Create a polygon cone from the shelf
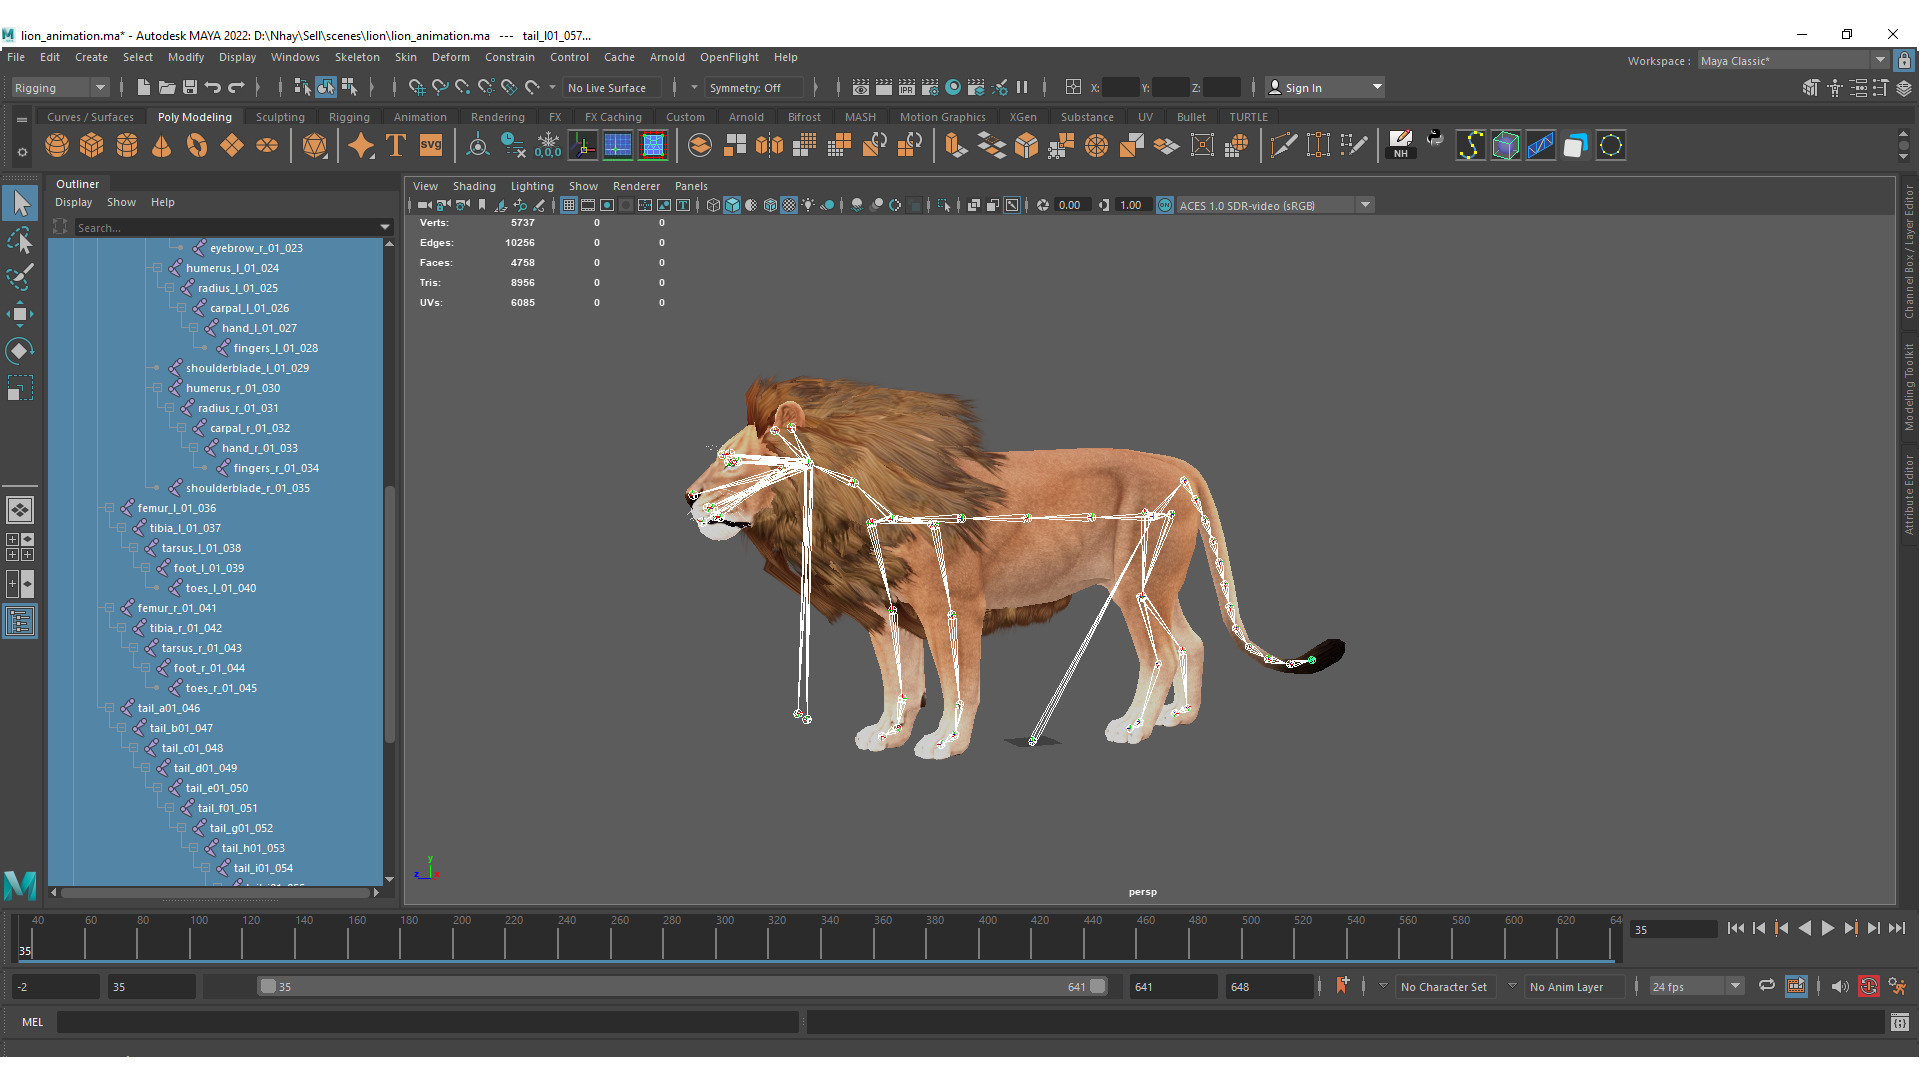 [161, 146]
